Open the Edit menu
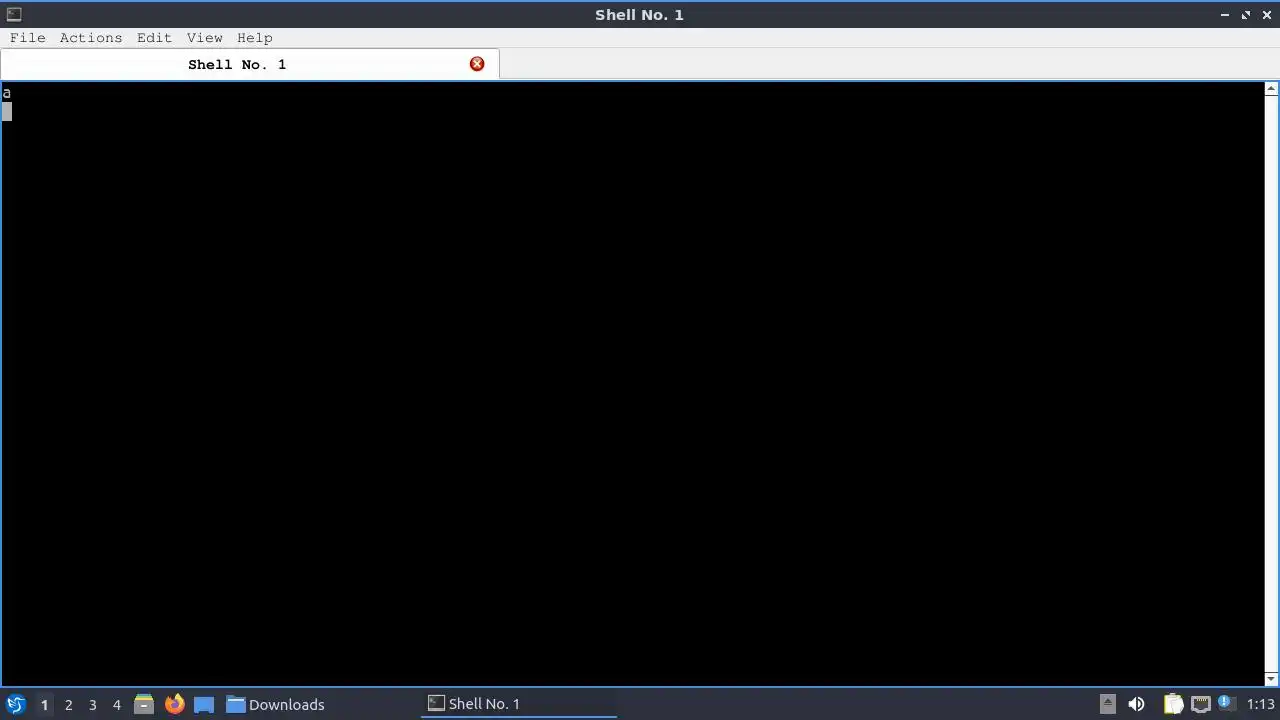 154,38
